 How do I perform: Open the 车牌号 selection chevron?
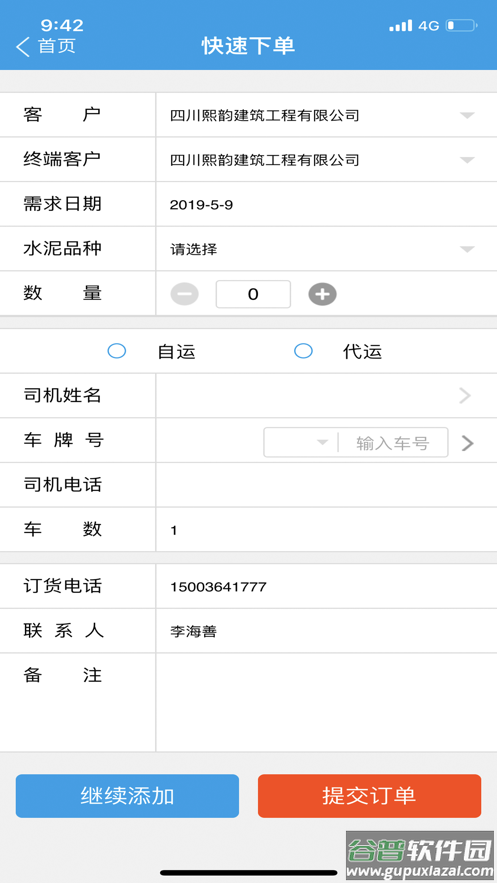coord(468,443)
